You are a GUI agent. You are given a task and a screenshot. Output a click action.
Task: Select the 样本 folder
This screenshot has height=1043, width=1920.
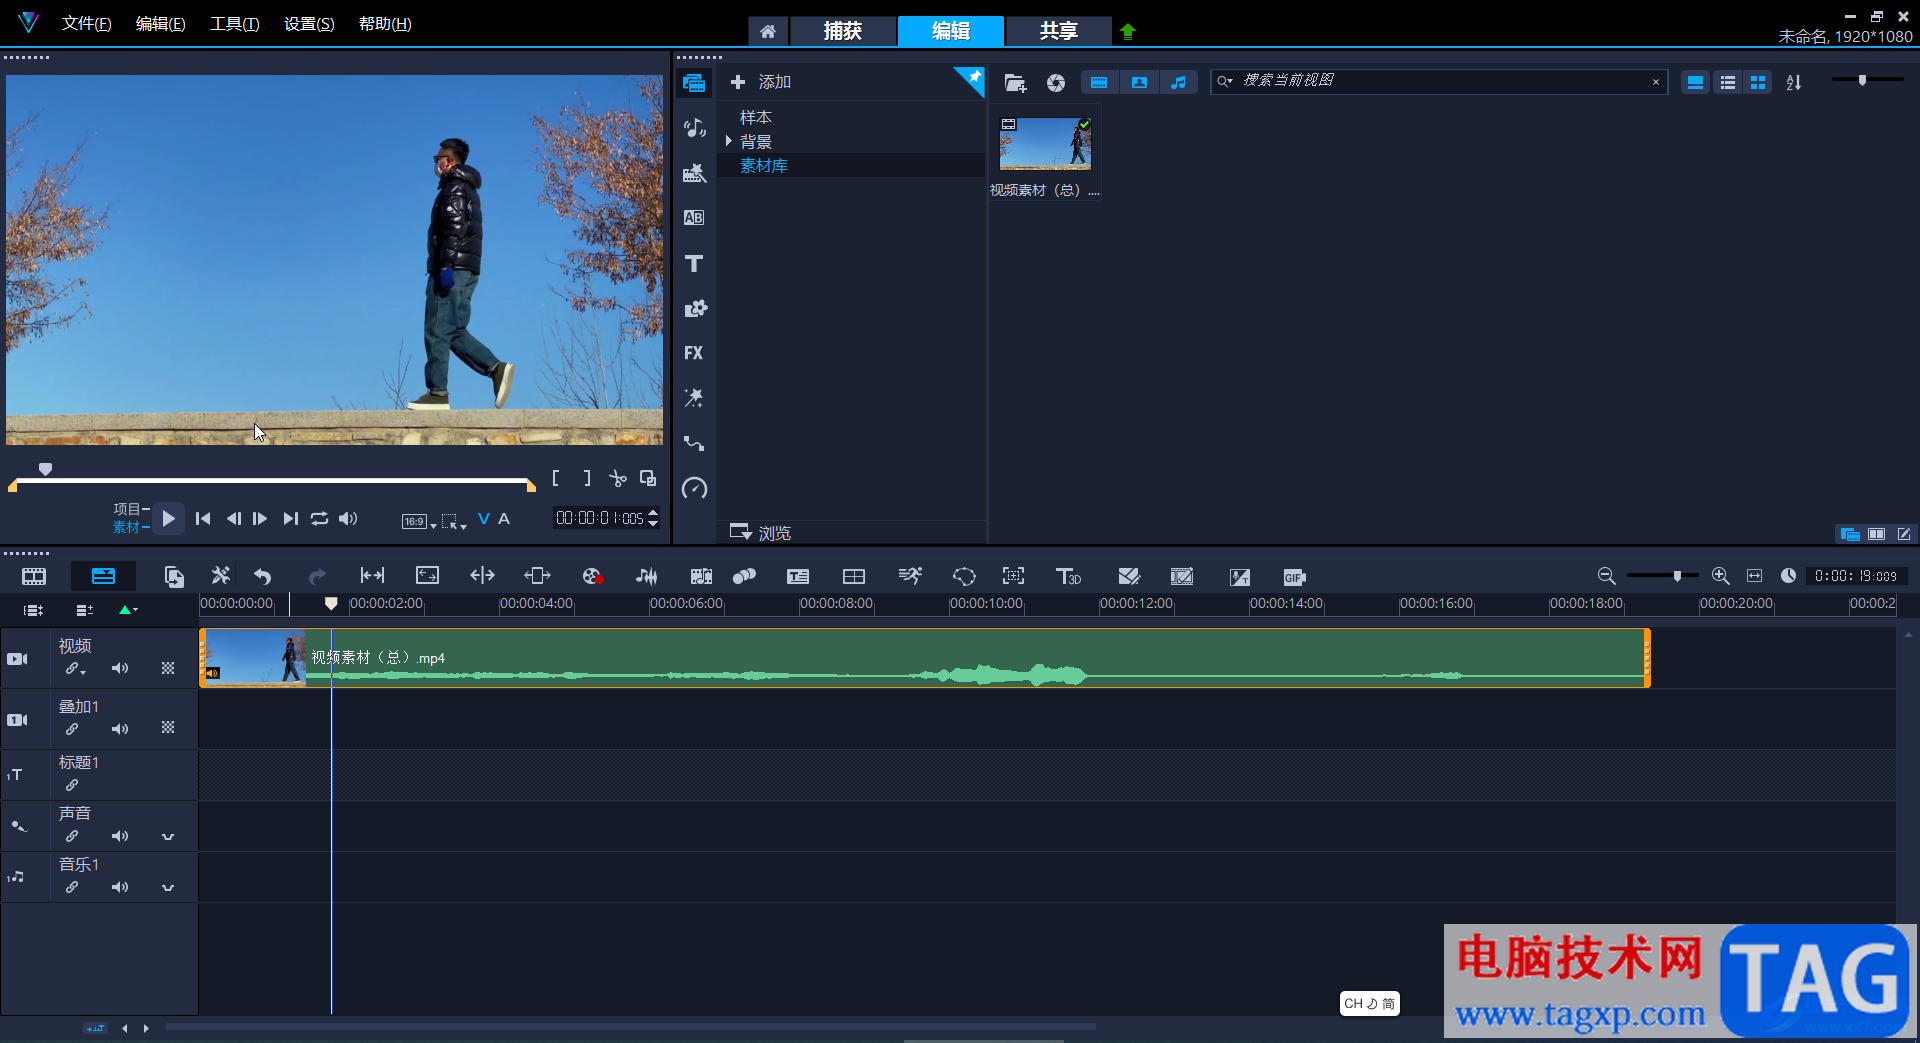(756, 118)
